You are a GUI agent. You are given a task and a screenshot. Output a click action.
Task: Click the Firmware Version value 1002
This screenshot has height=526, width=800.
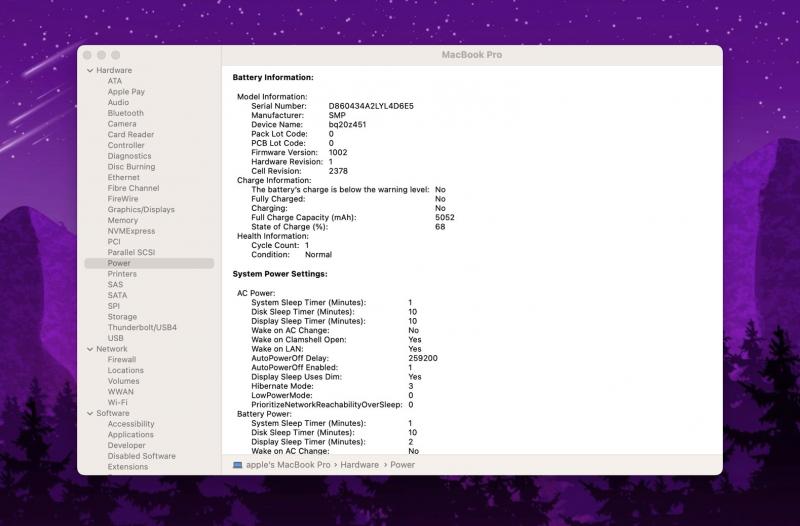tap(338, 153)
